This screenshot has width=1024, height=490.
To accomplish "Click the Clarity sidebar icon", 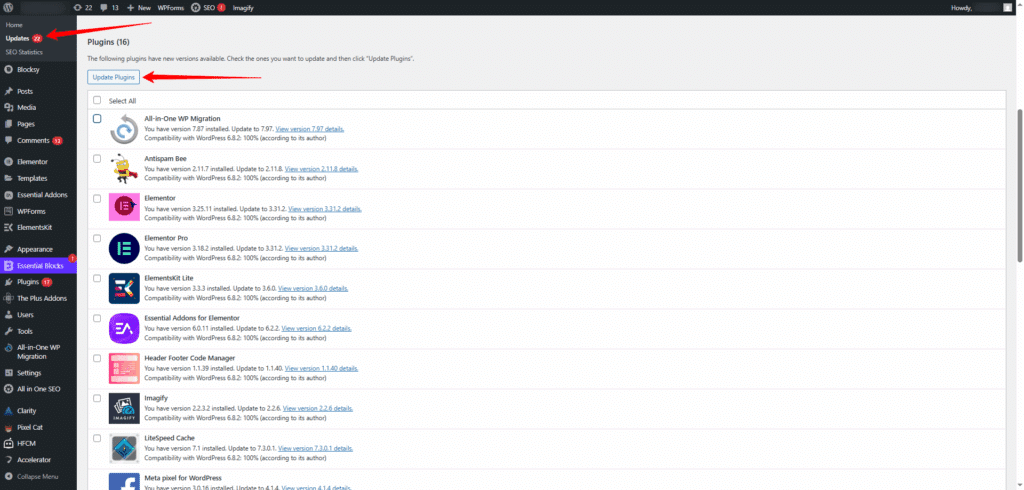I will pos(8,411).
